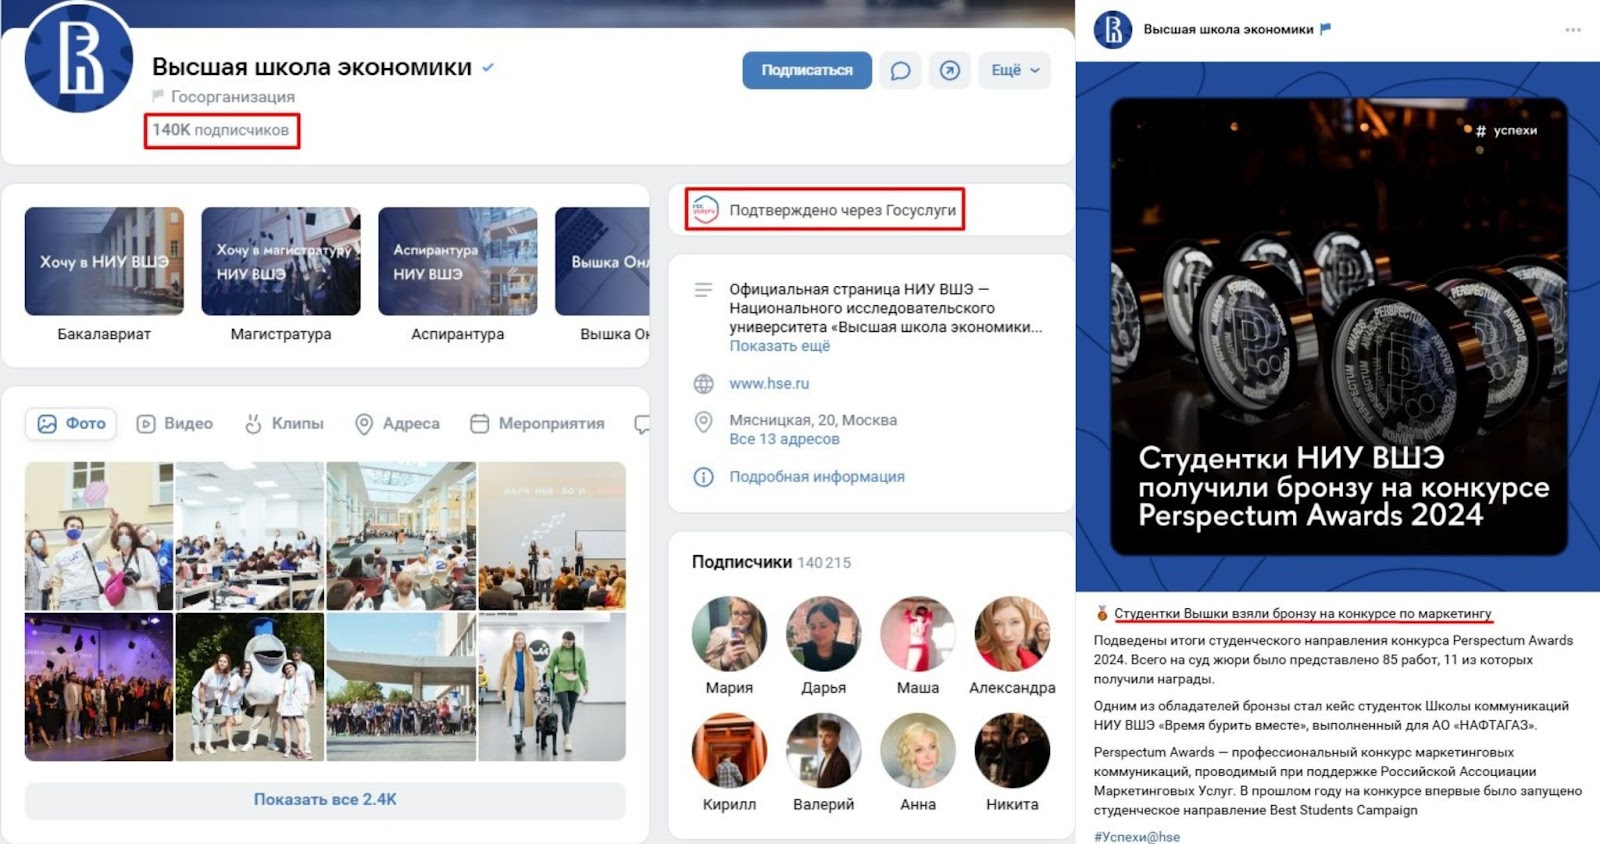Open the Подписчики 140 215 list heading
1600x844 pixels.
click(771, 562)
